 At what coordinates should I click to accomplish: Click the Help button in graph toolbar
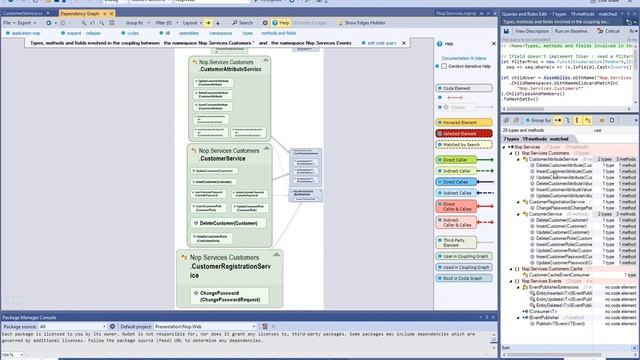point(281,23)
